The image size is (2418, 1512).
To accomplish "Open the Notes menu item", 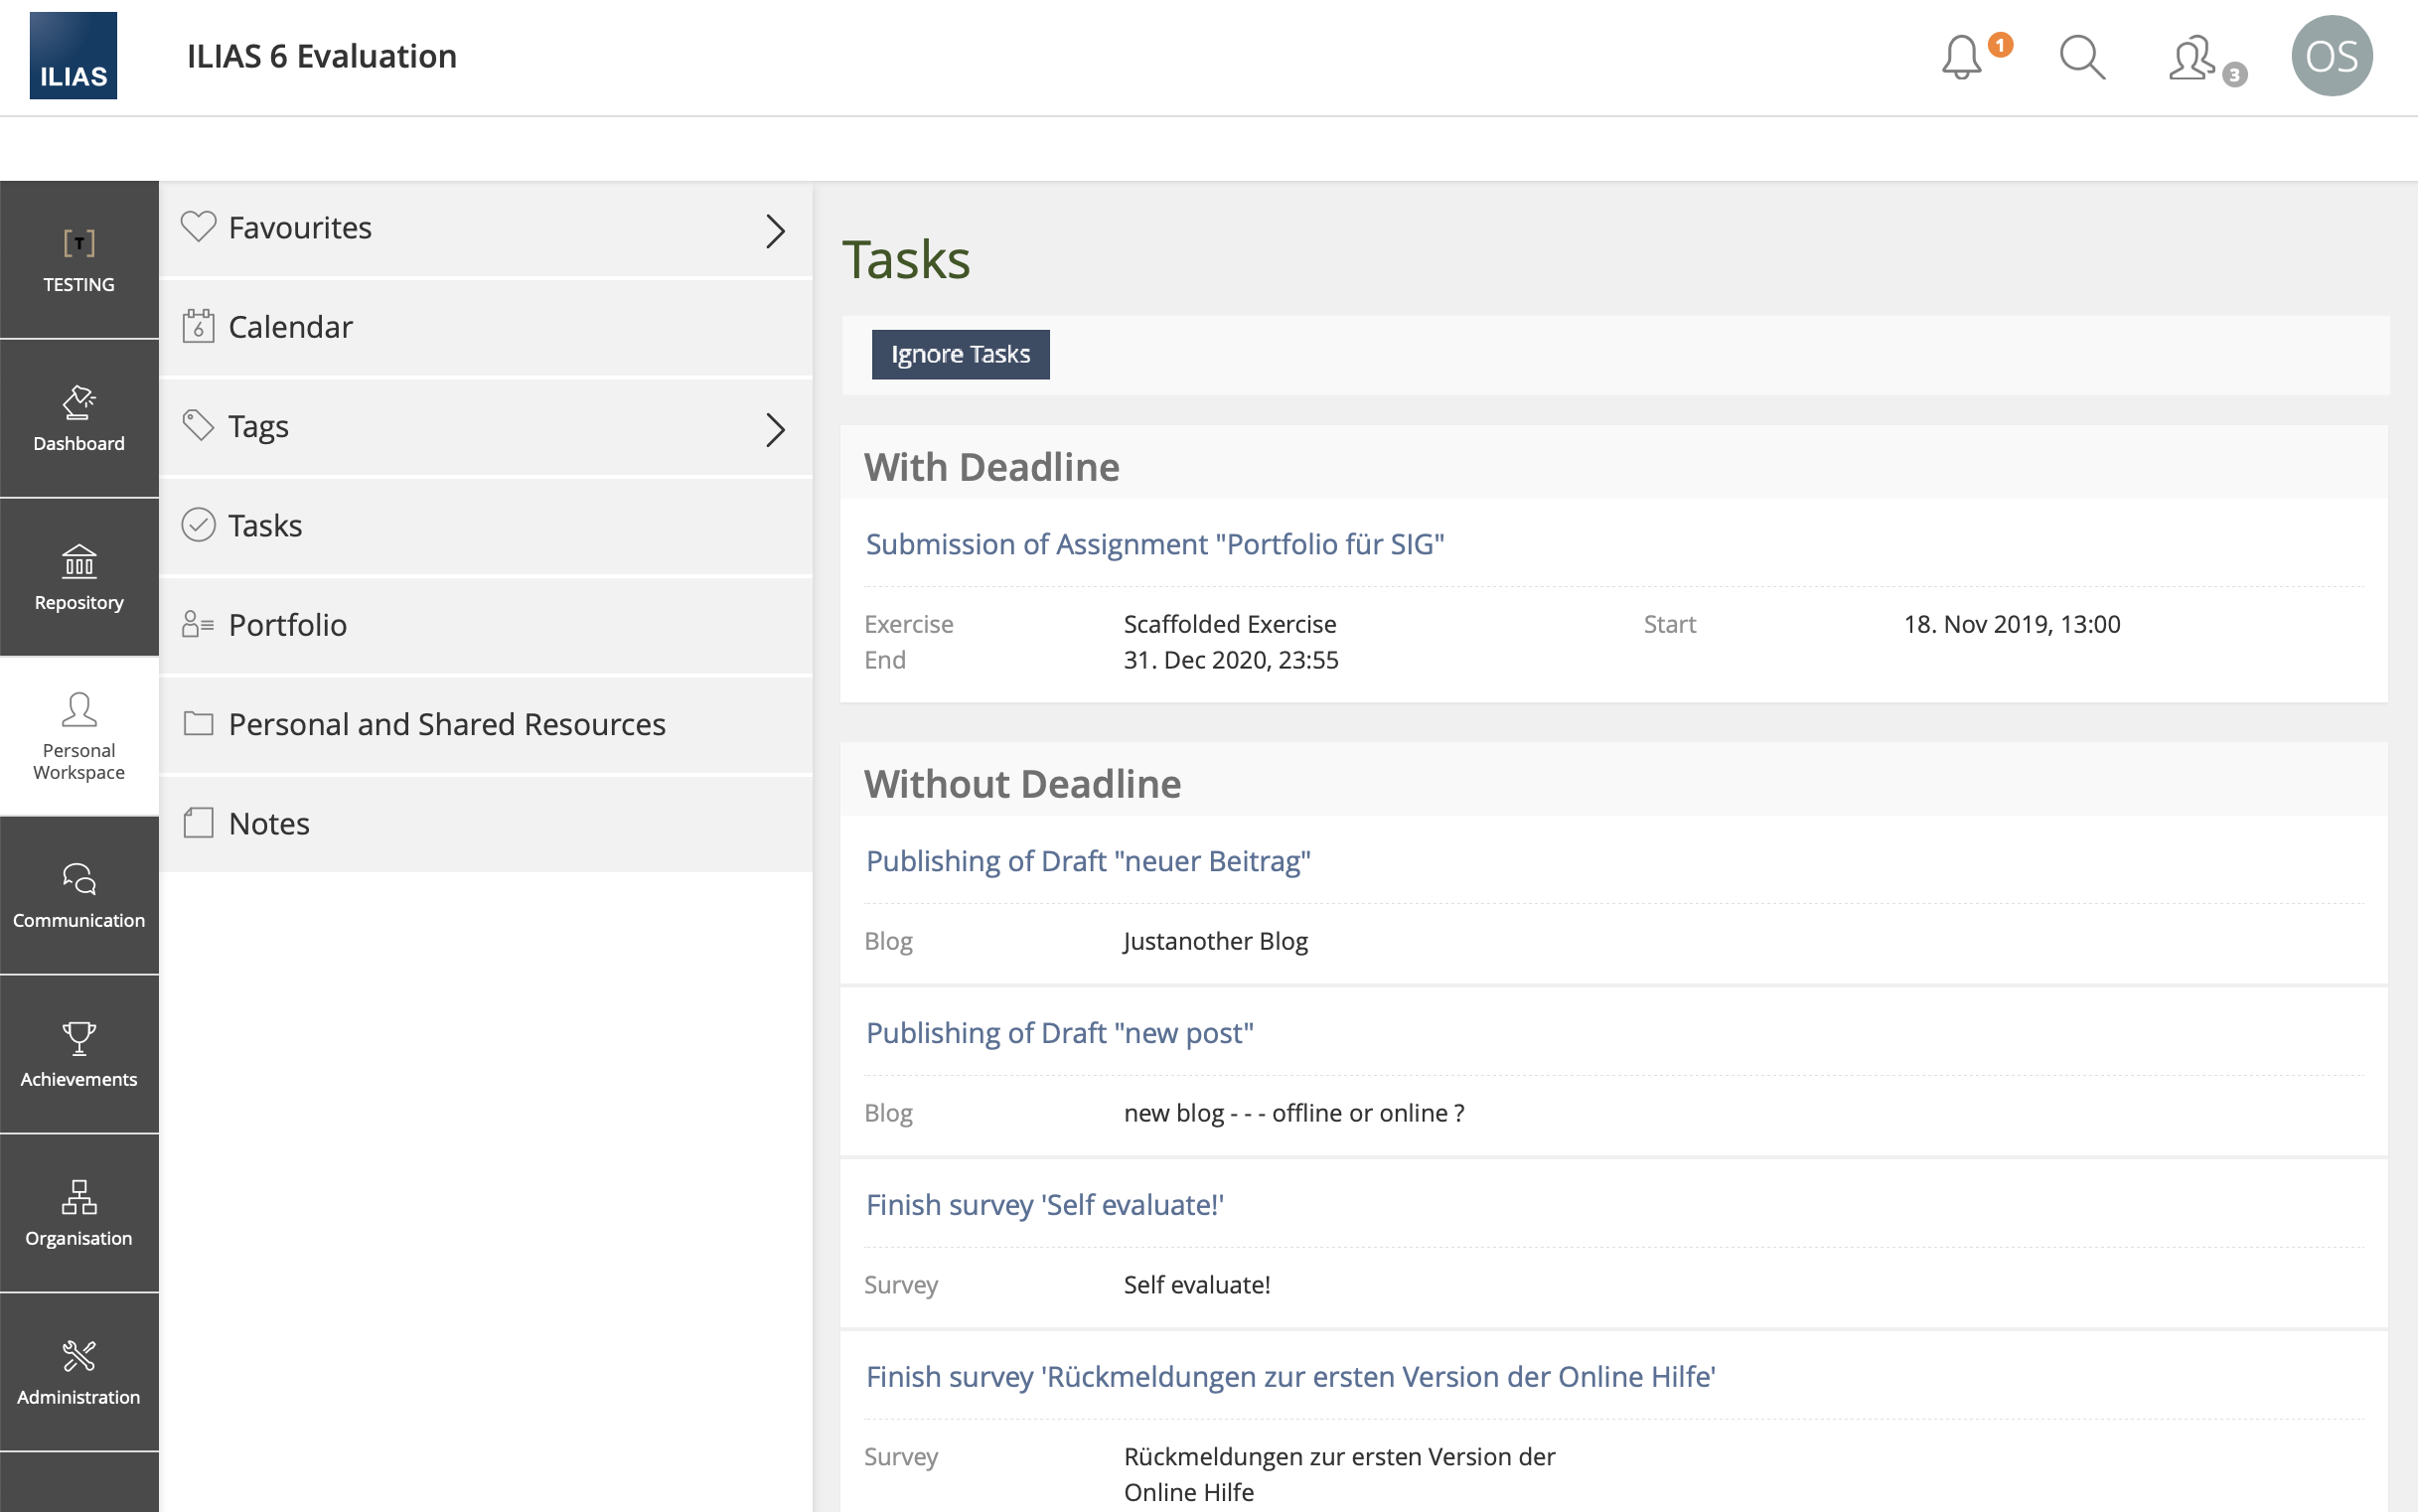I will [269, 823].
